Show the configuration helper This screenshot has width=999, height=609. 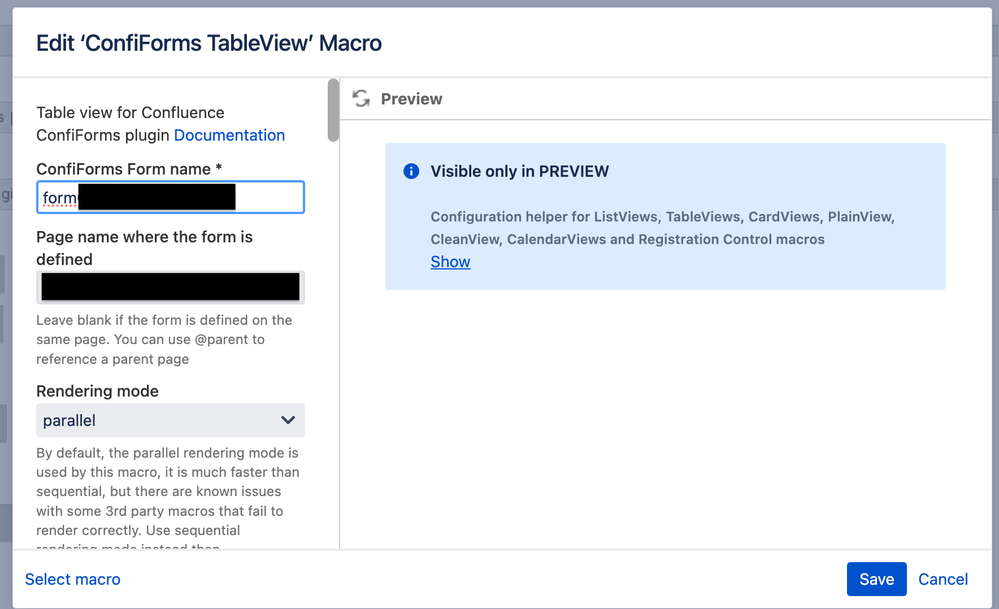pos(450,261)
